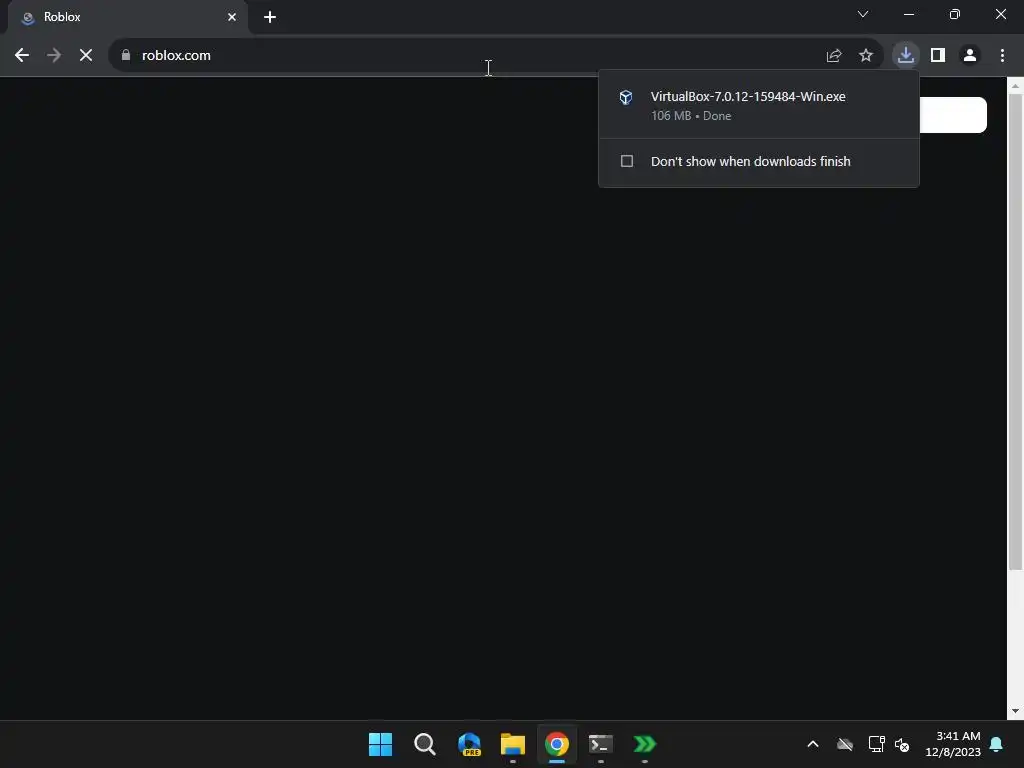Click the VirtualBox file icon in downloads
The image size is (1024, 768).
tap(626, 97)
